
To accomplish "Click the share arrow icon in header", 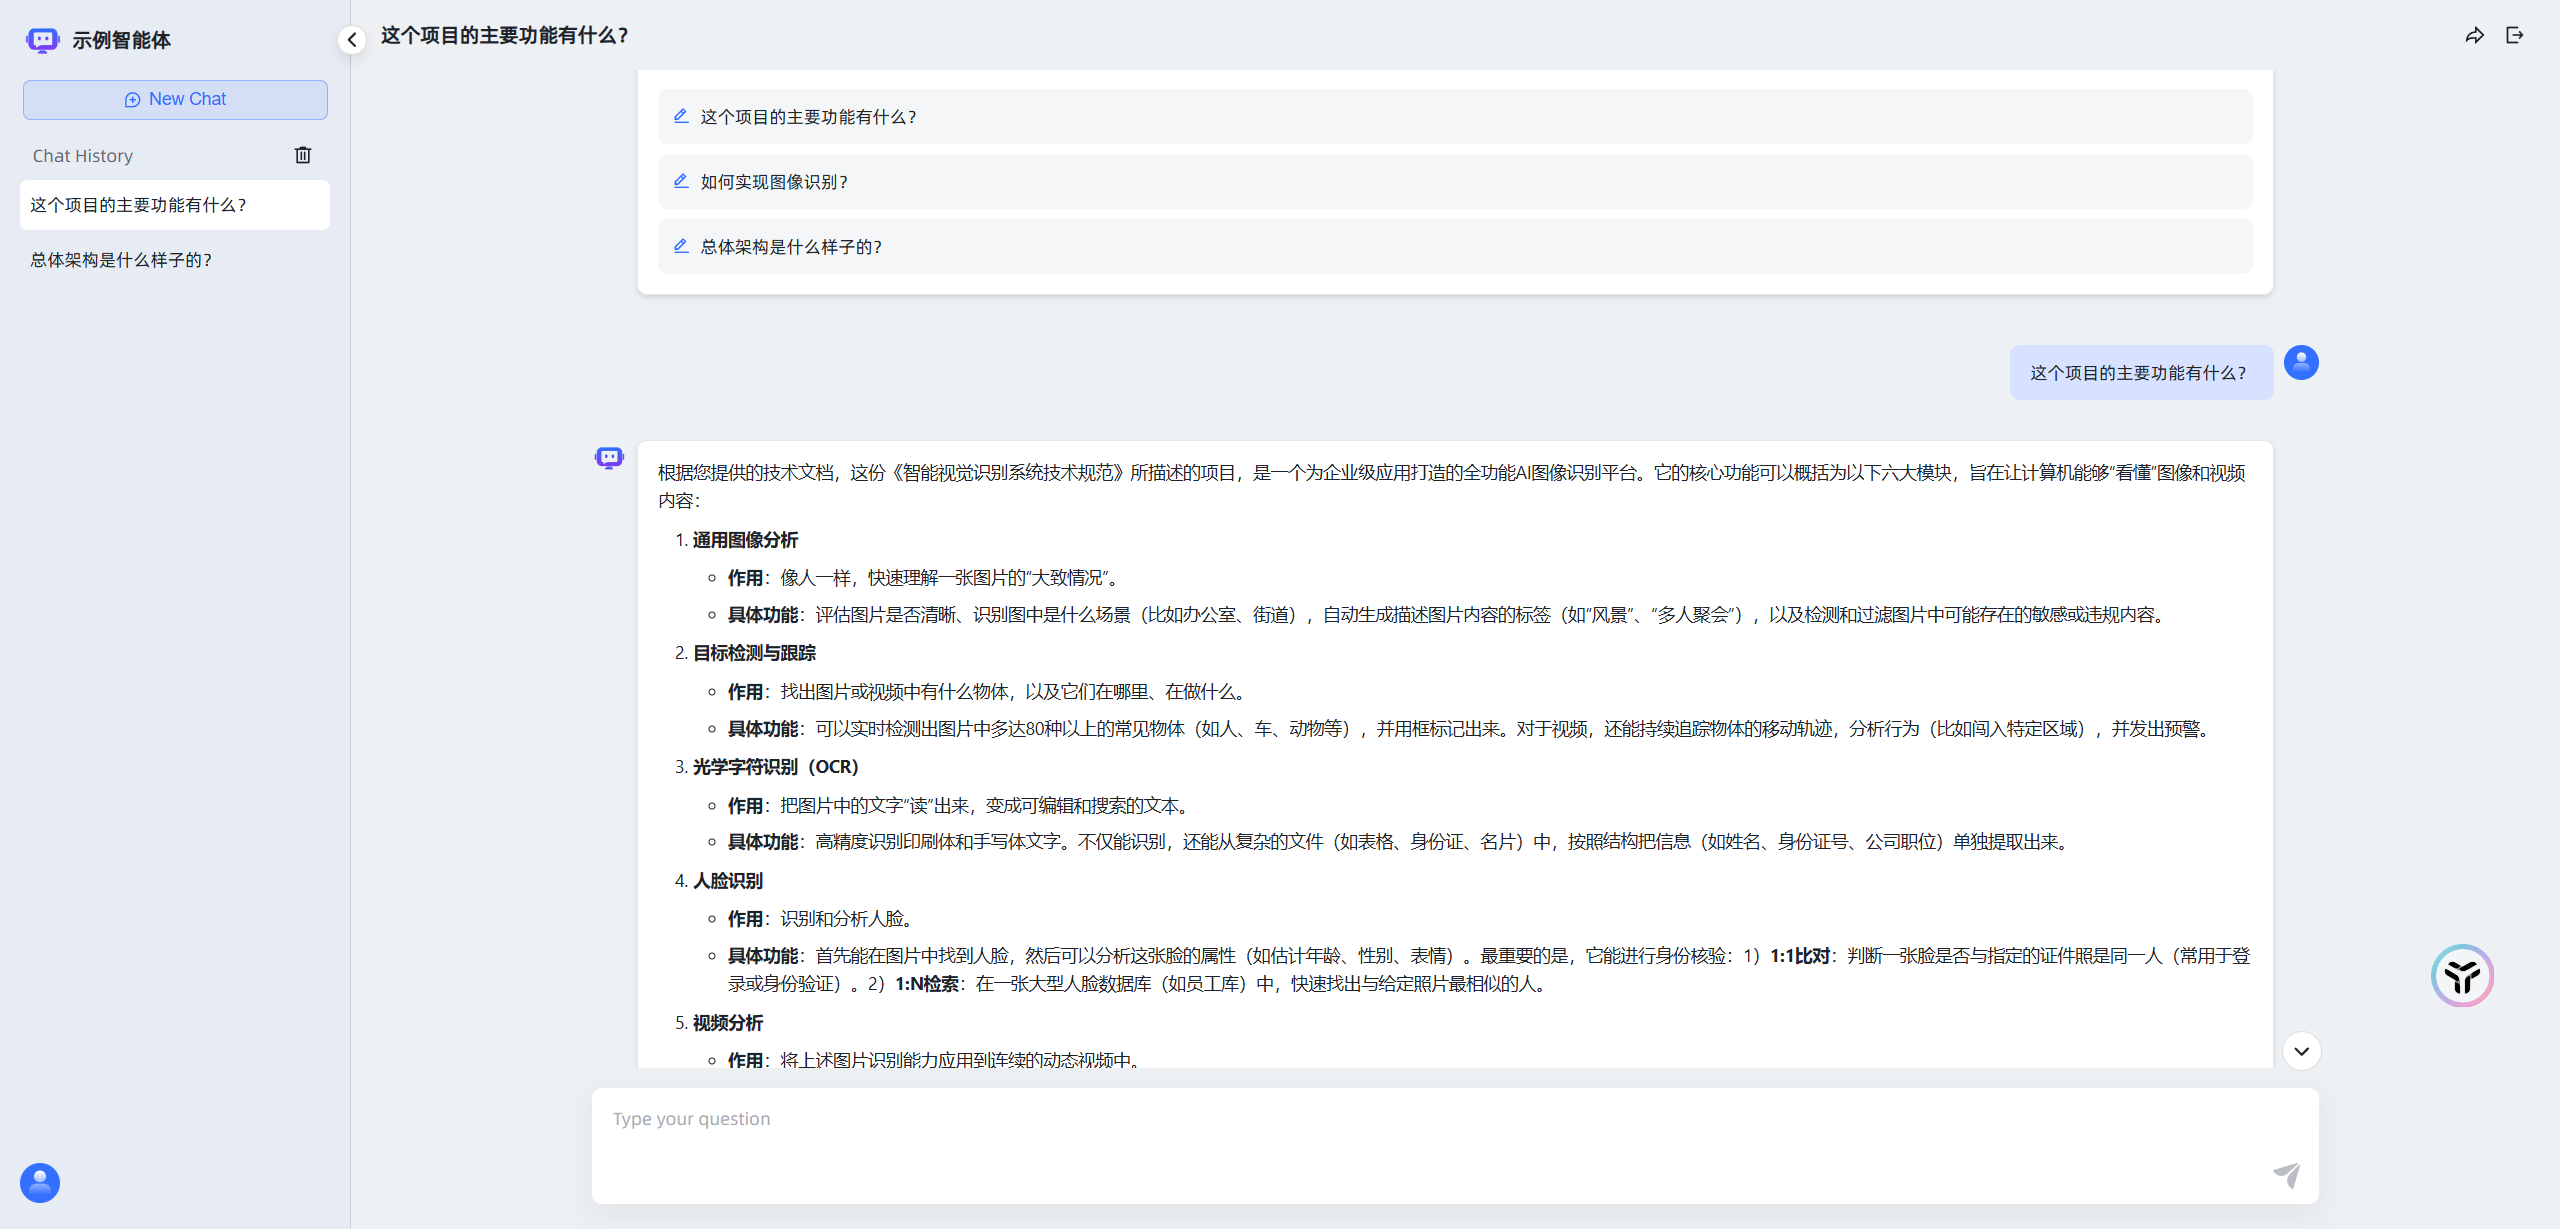I will pyautogui.click(x=2474, y=36).
